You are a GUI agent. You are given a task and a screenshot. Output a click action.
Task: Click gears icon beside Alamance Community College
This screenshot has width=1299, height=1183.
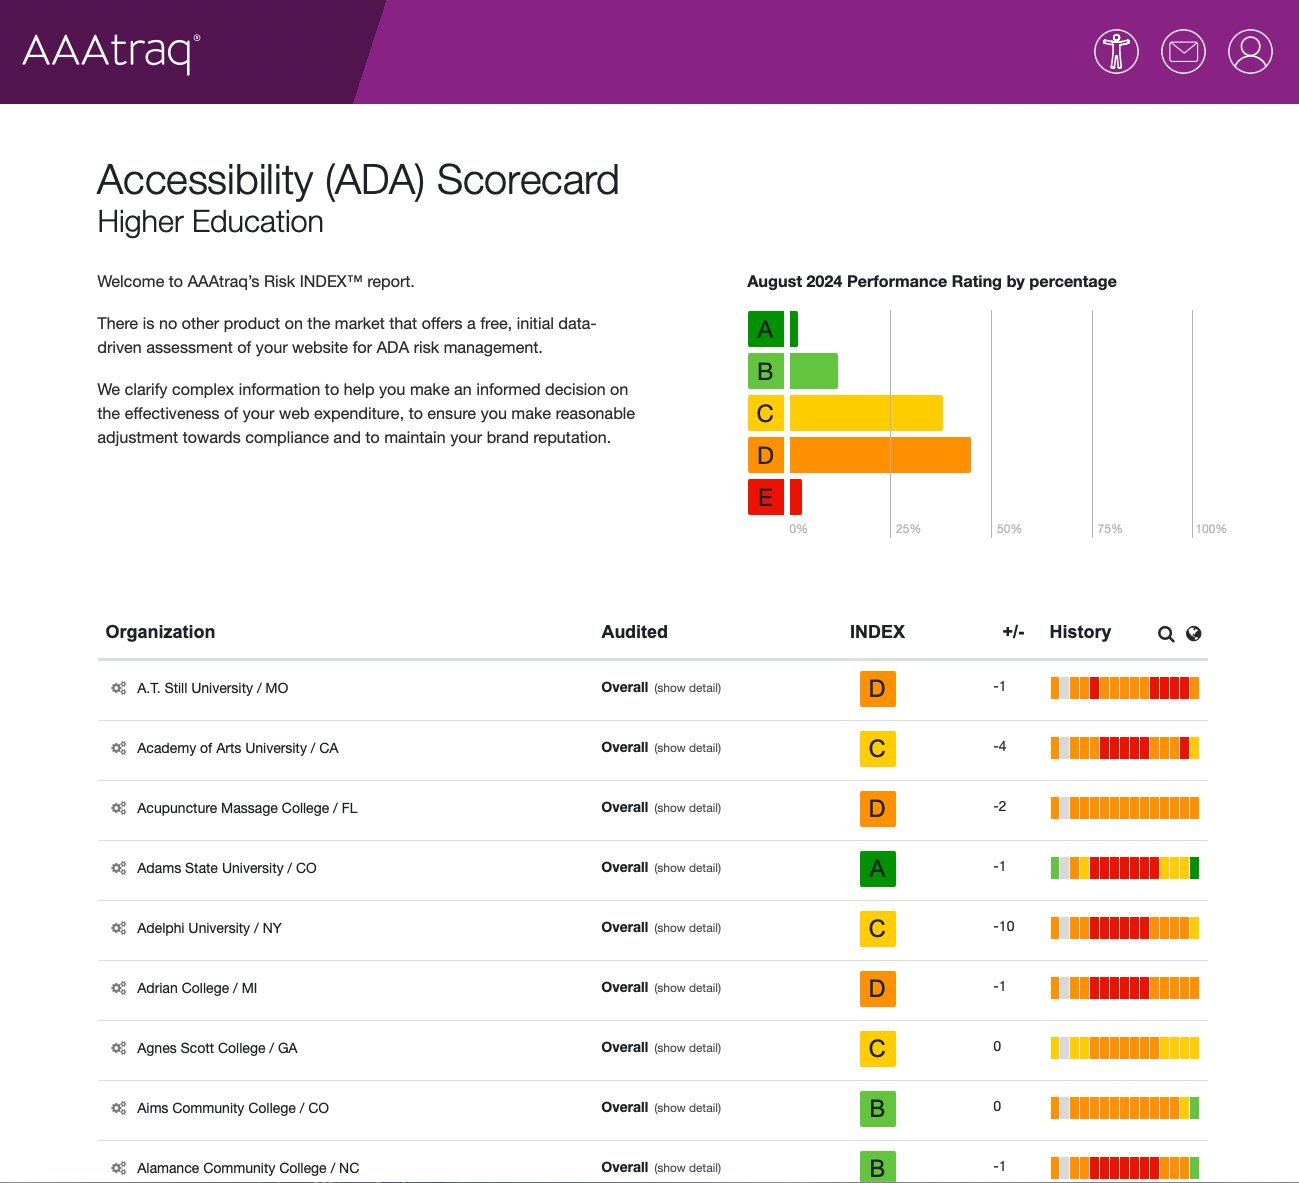[119, 1168]
